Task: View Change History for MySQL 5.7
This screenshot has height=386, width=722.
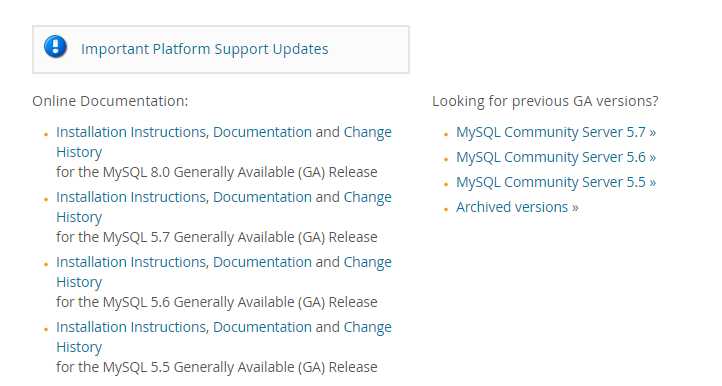Action: [367, 197]
